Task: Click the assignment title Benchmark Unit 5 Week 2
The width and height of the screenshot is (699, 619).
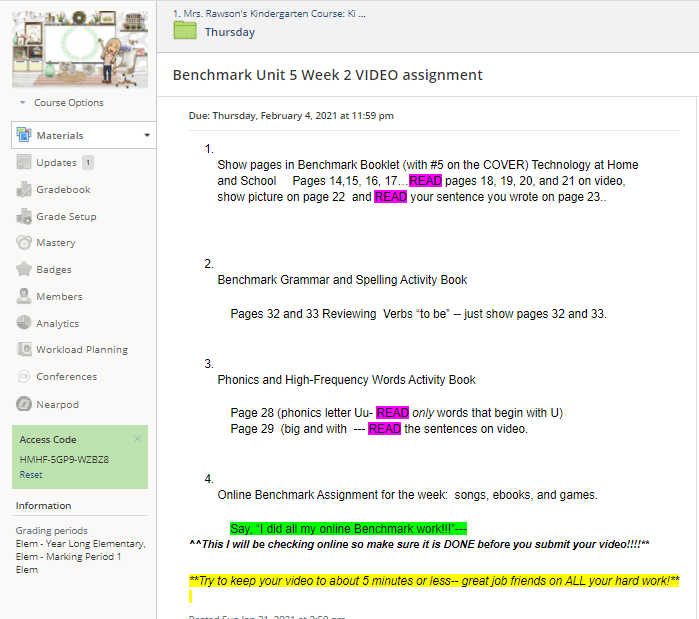Action: click(327, 75)
